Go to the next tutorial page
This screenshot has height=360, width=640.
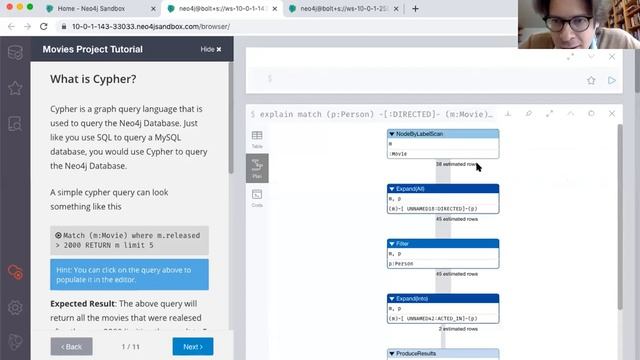click(193, 347)
